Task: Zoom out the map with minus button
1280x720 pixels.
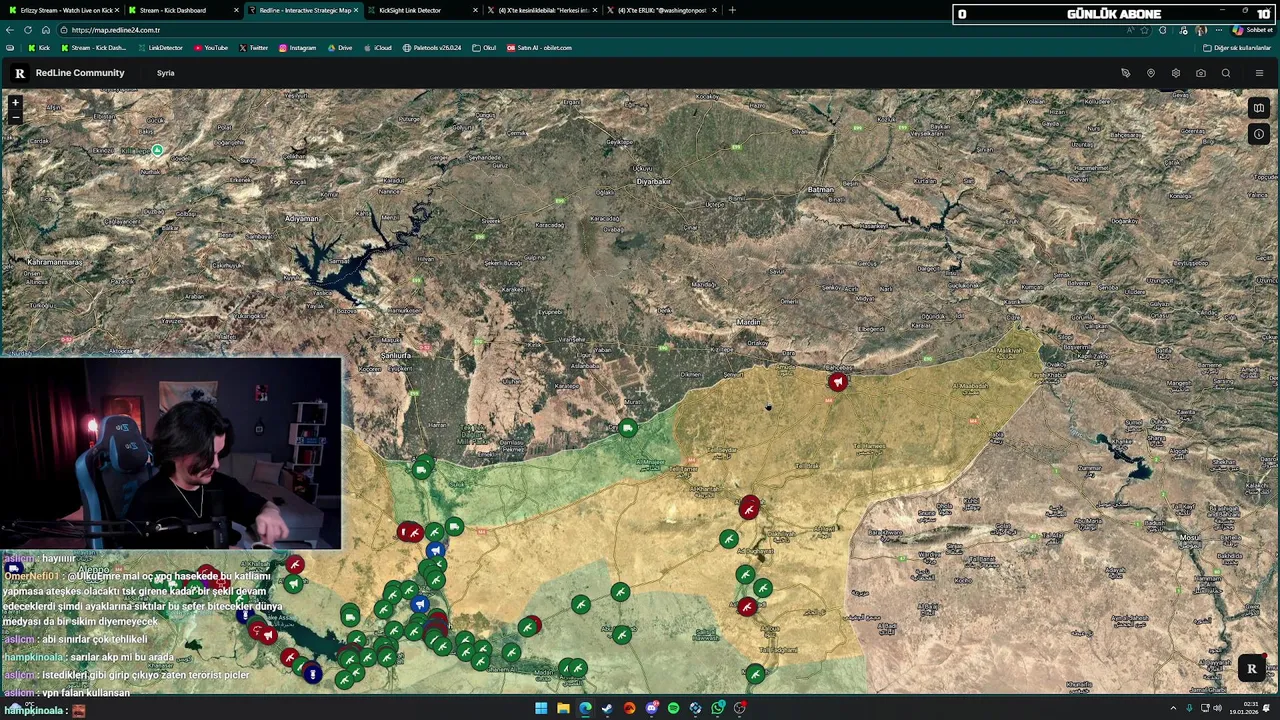Action: [15, 116]
